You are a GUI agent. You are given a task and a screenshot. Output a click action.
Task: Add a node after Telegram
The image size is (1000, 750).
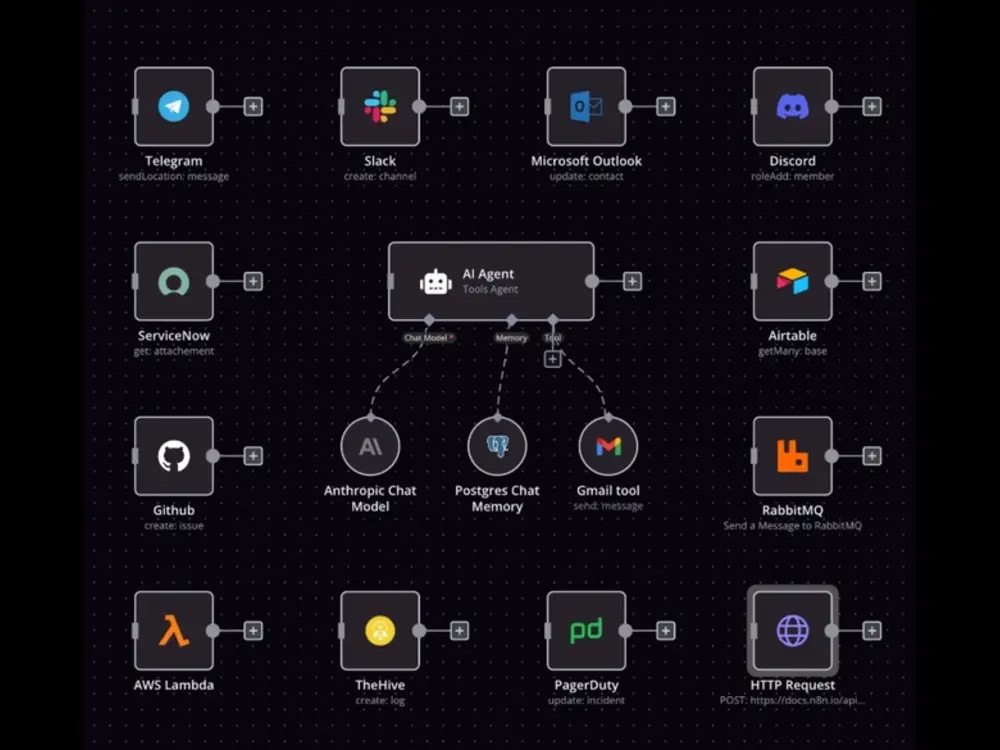tap(253, 107)
